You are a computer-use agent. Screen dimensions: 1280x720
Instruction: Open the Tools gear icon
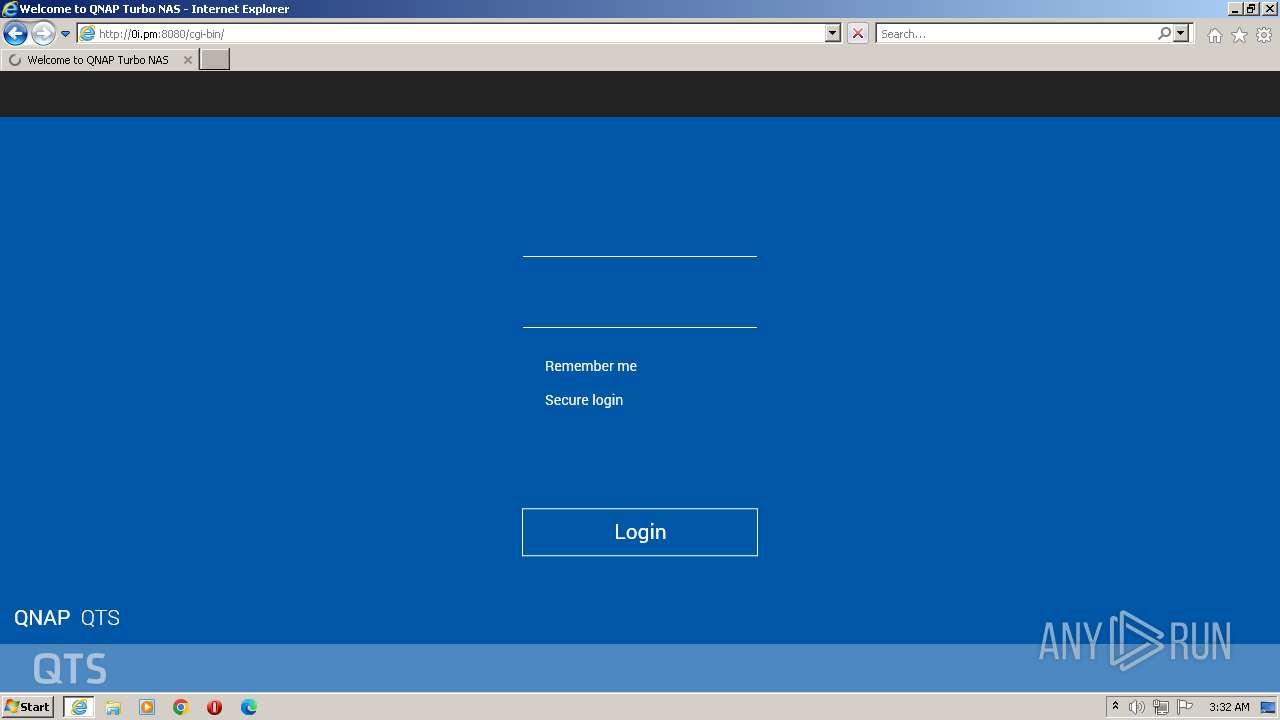pos(1264,35)
